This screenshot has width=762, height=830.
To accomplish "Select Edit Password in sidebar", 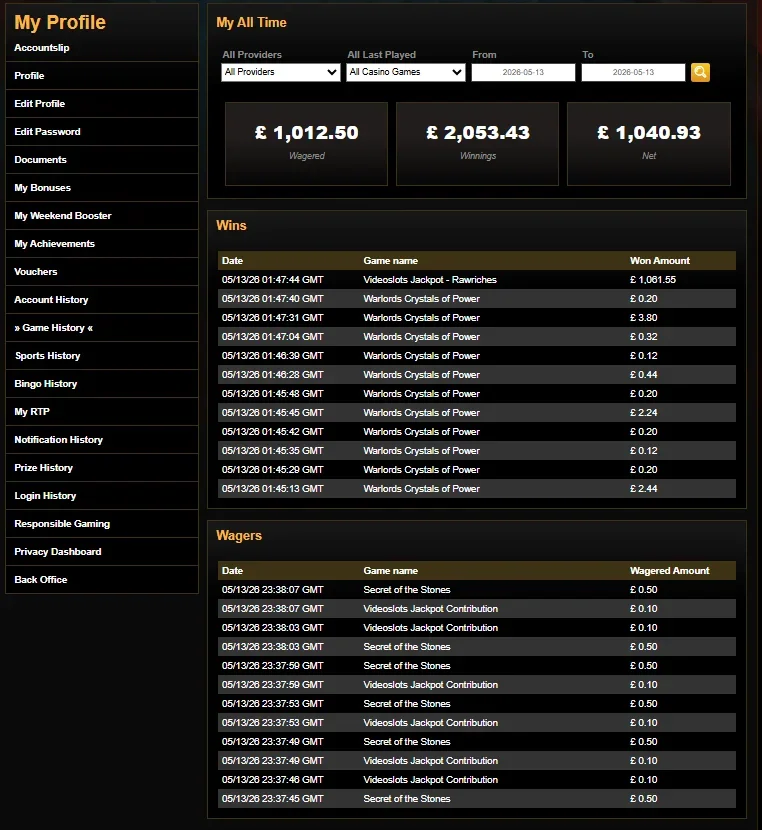I will 102,132.
